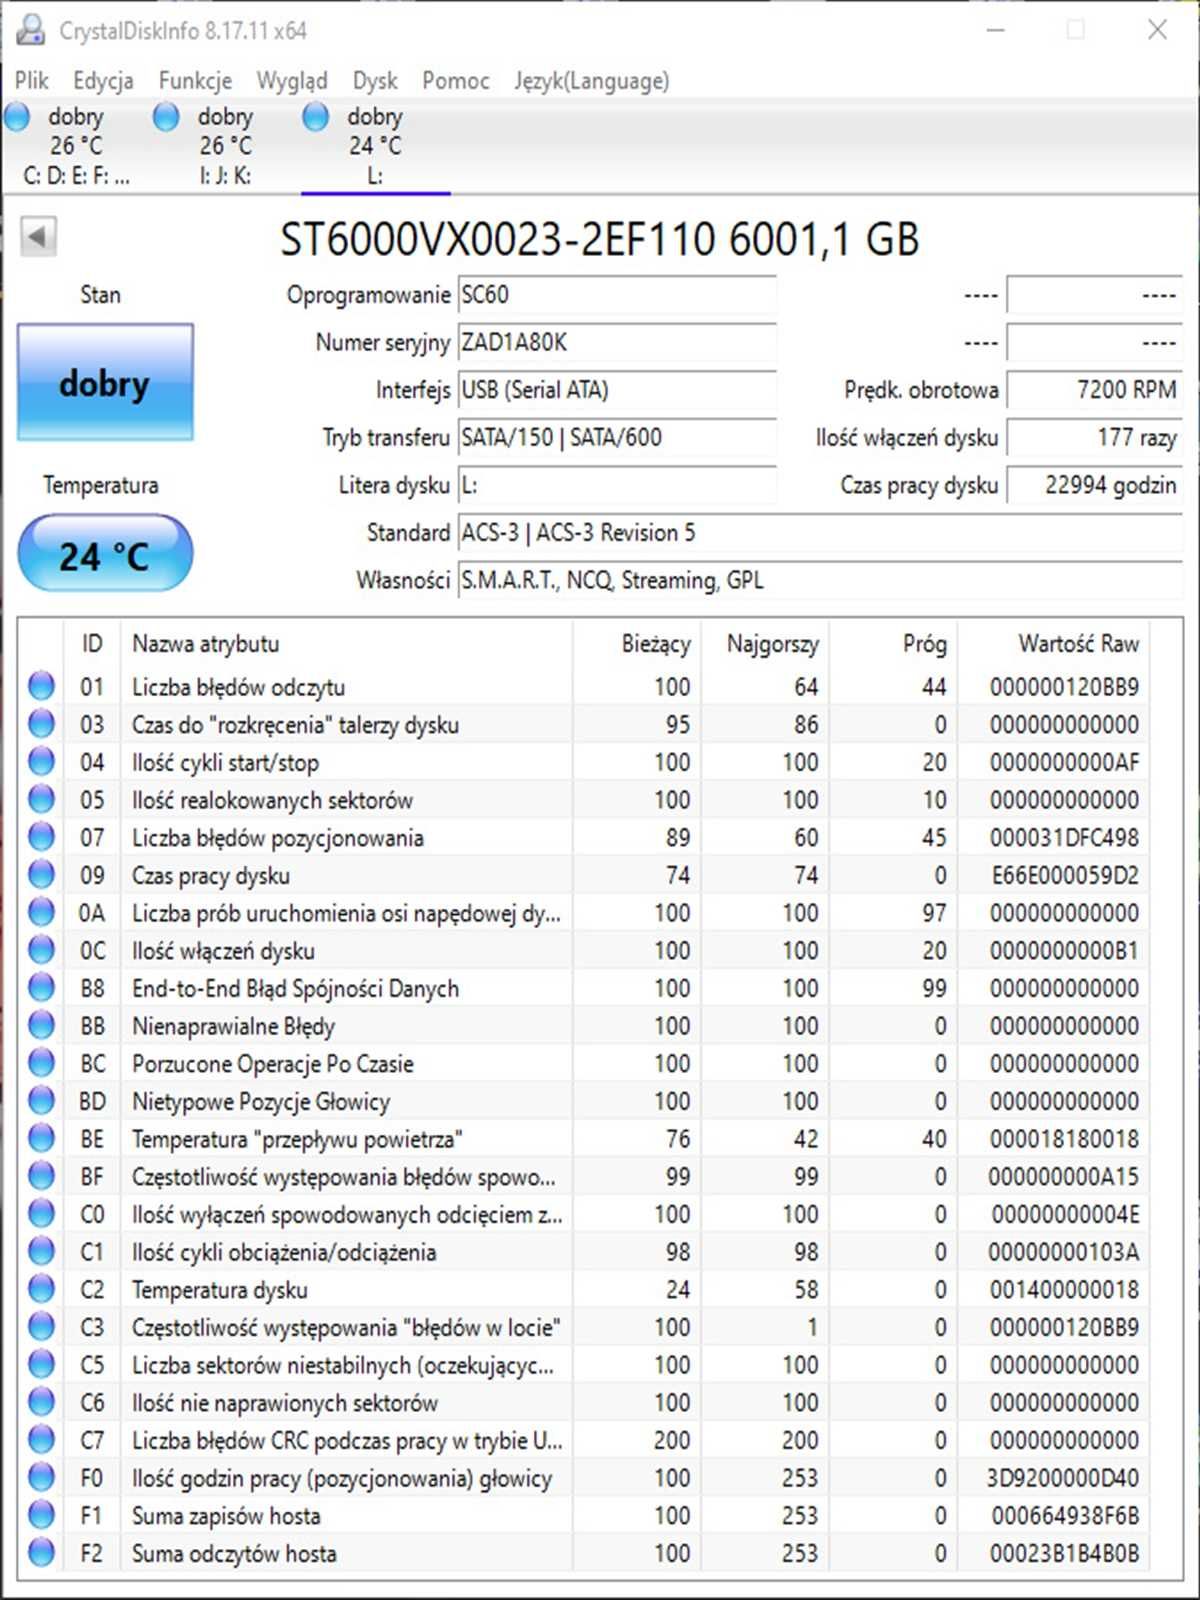Select 'Suma zapisów hosta' attribute name
Screen dimensions: 1200x1600
227,1516
